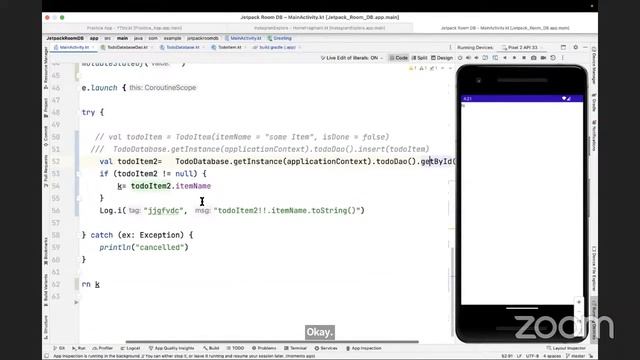Switch editor to Split view
Screen dimensions: 640x360
coord(419,58)
